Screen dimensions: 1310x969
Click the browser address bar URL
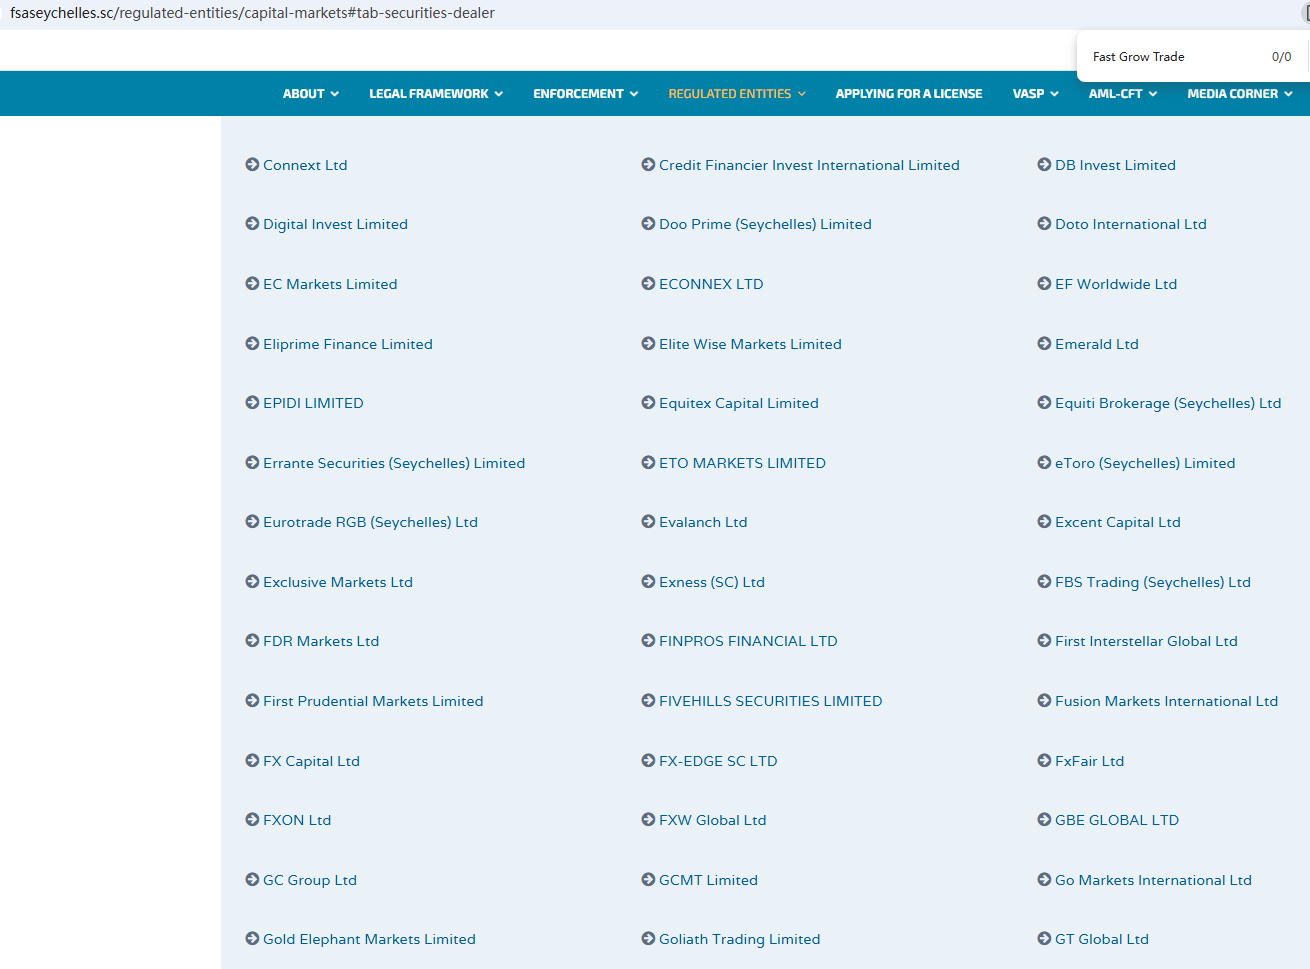point(252,13)
